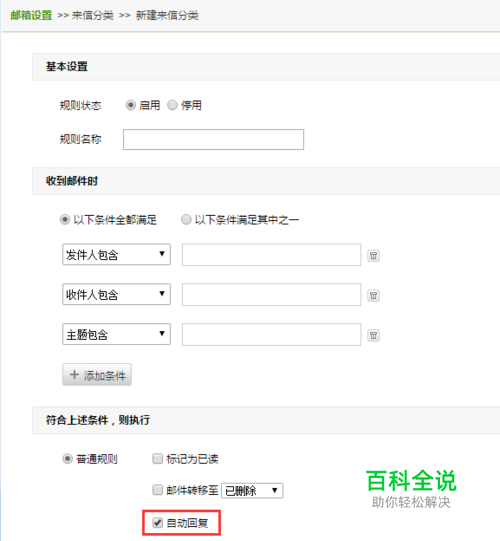Open the 收件人包含 condition dropdown

point(116,294)
